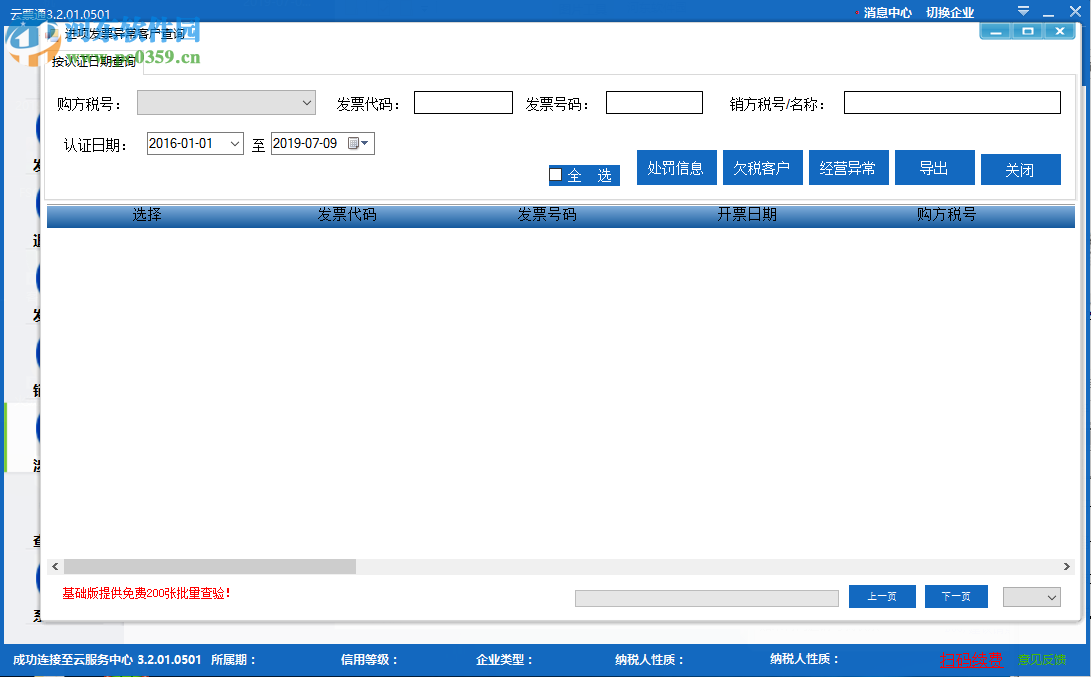
Task: Click the 处罚信息 button
Action: pyautogui.click(x=676, y=167)
